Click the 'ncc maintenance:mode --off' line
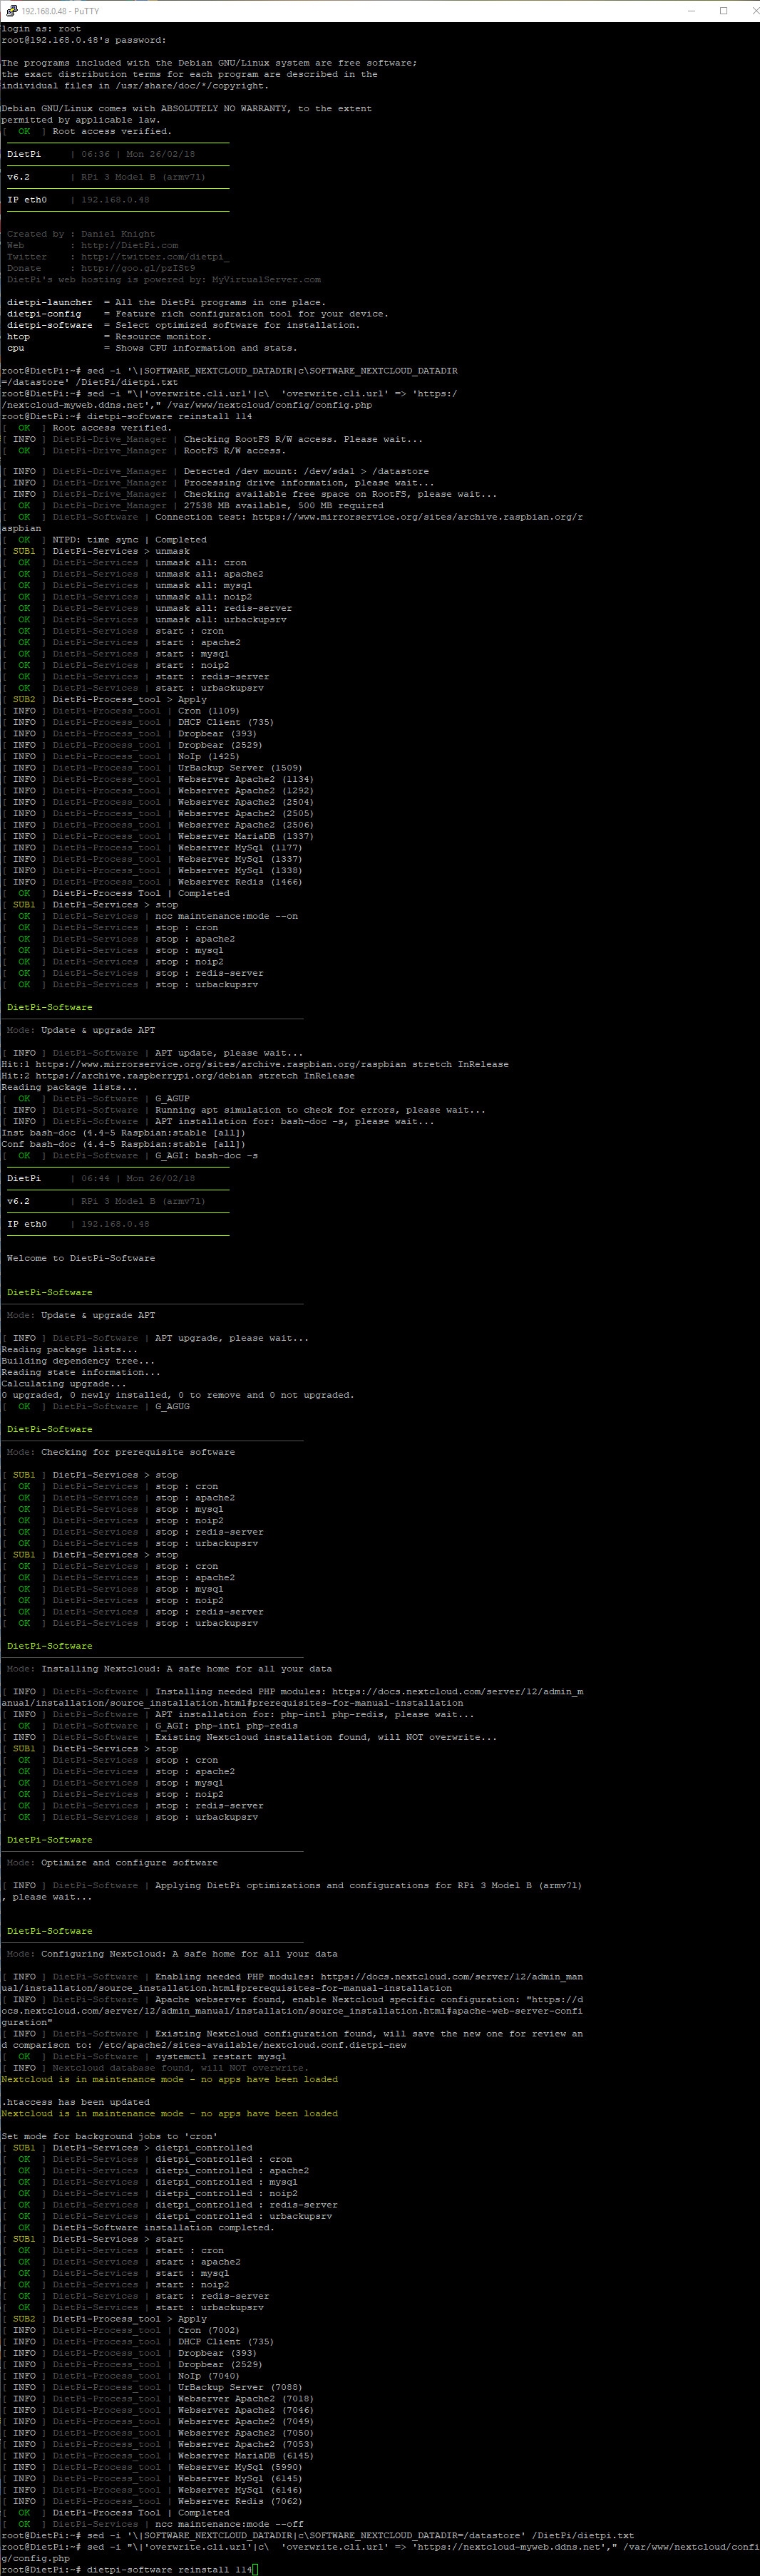The width and height of the screenshot is (760, 2576). (153, 2524)
